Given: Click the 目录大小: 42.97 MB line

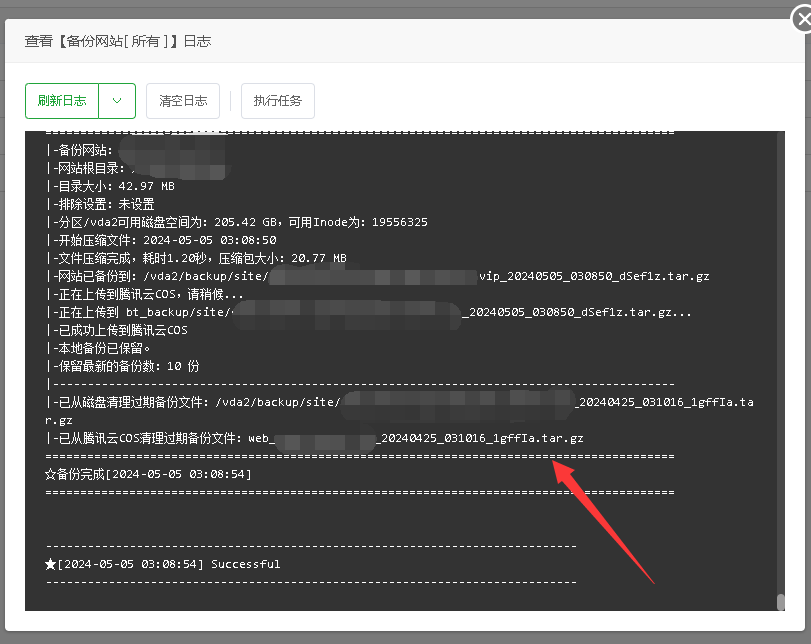Looking at the screenshot, I should click(x=111, y=186).
